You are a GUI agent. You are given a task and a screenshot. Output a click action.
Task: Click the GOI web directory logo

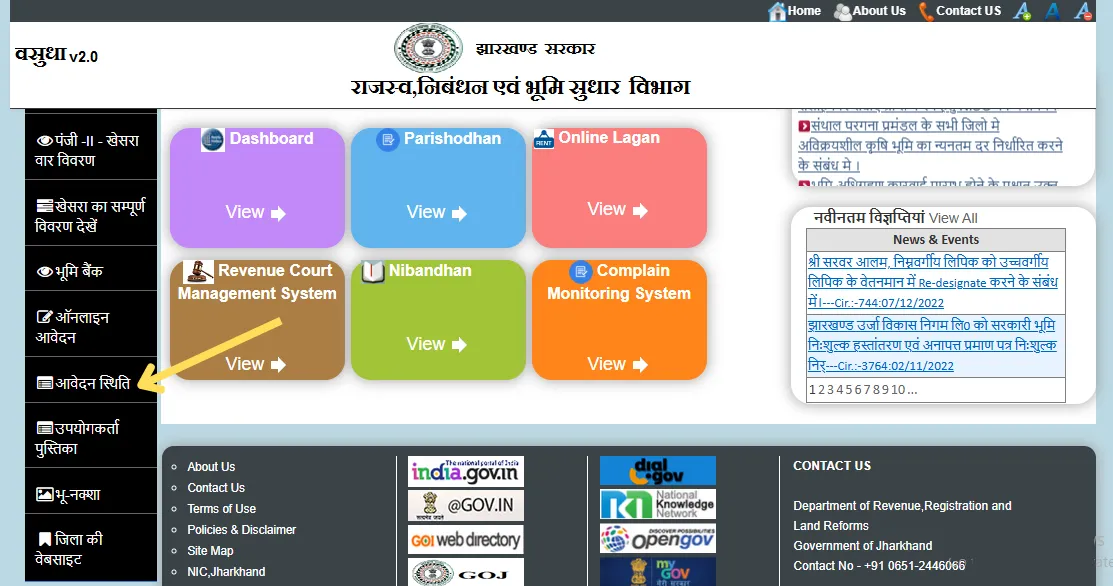[466, 539]
